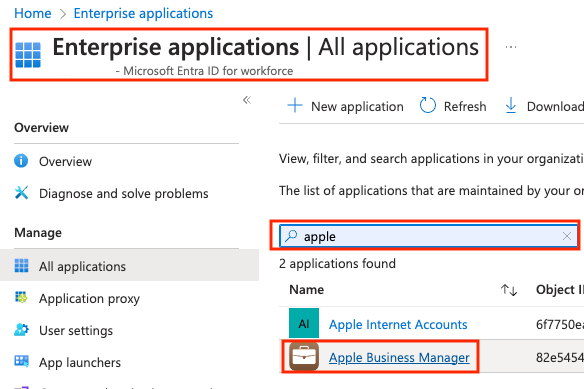Open Diagnose and solve problems
The image size is (584, 389).
tap(124, 194)
